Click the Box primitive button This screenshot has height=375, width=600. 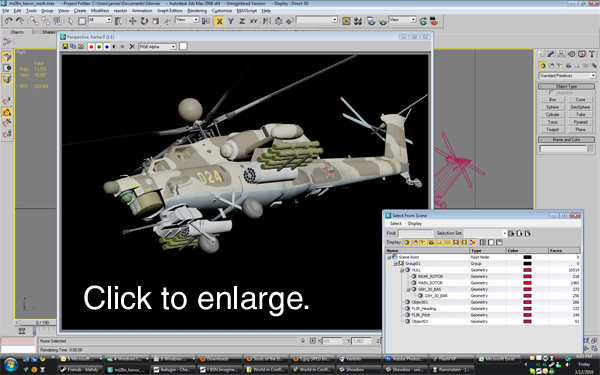click(553, 99)
